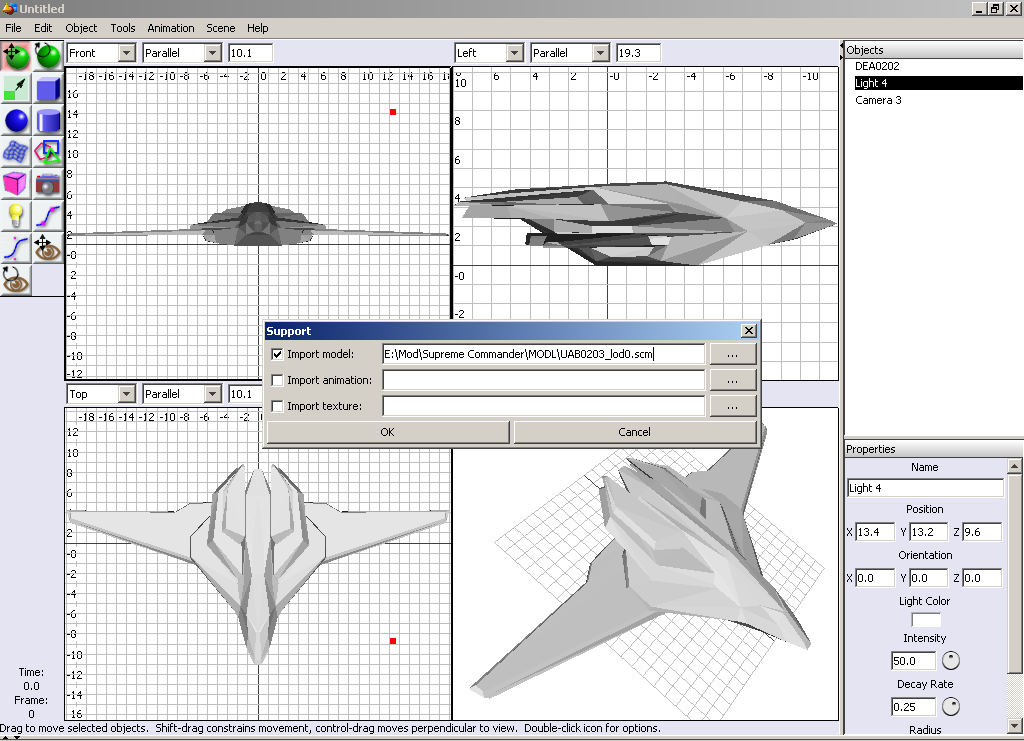Select the Rotate Object tool
1024x741 pixels.
click(x=48, y=57)
